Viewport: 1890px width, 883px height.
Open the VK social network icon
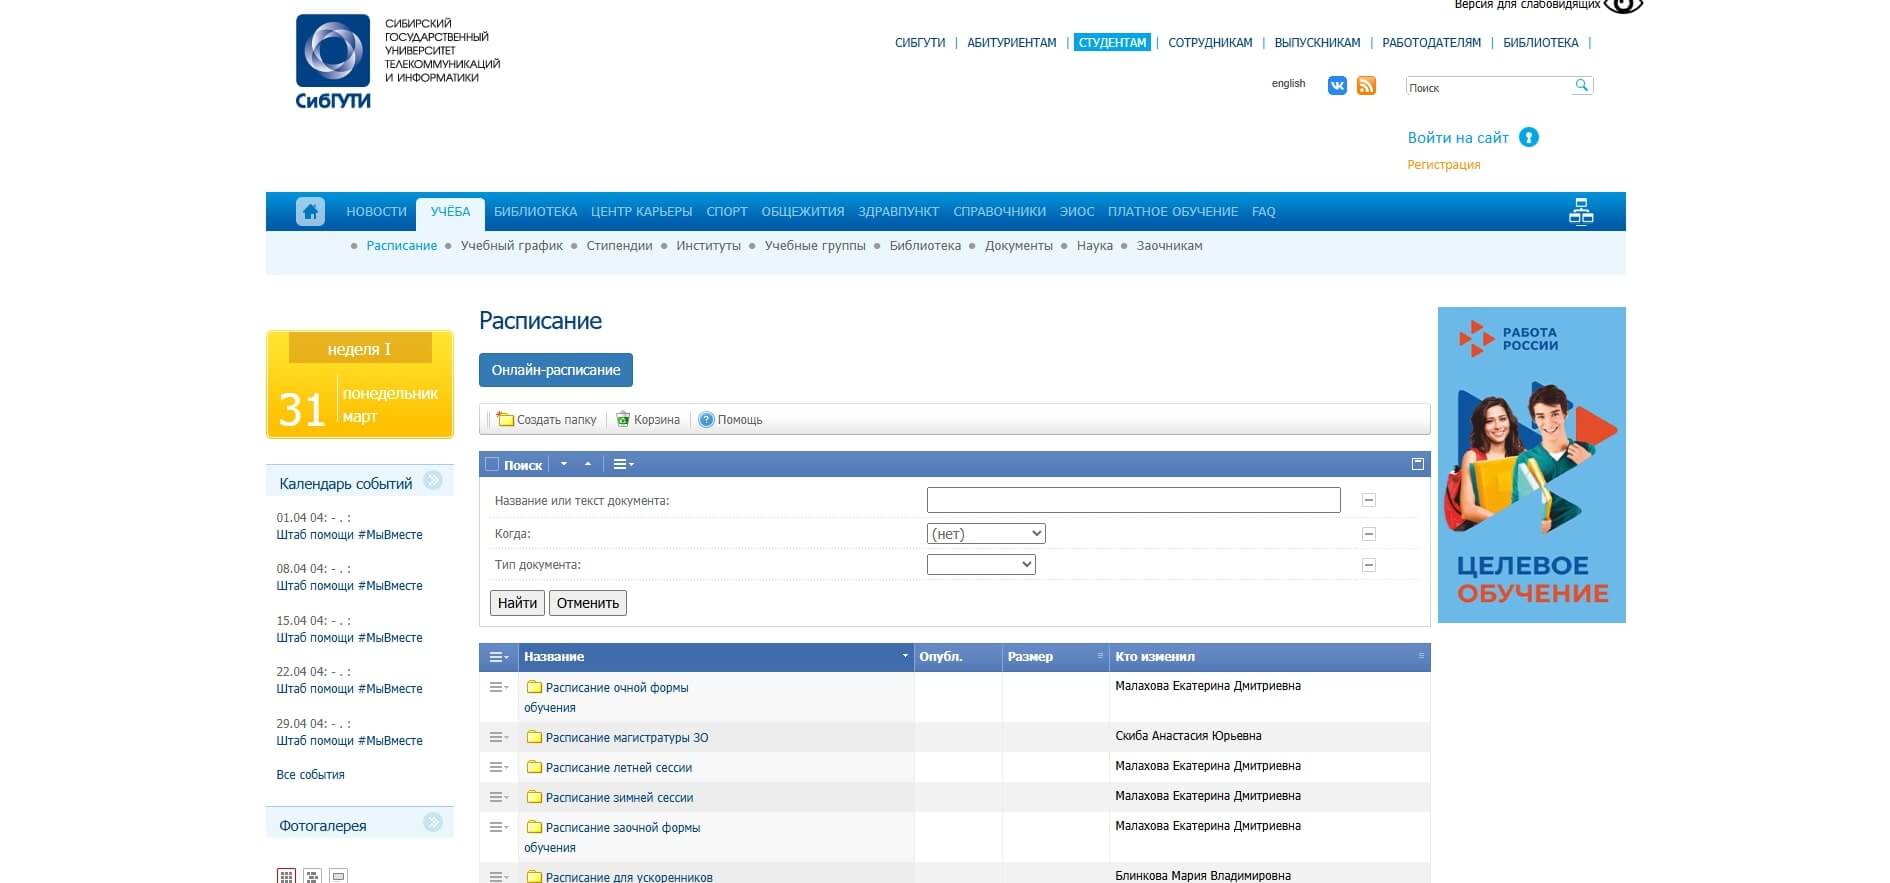(x=1337, y=86)
